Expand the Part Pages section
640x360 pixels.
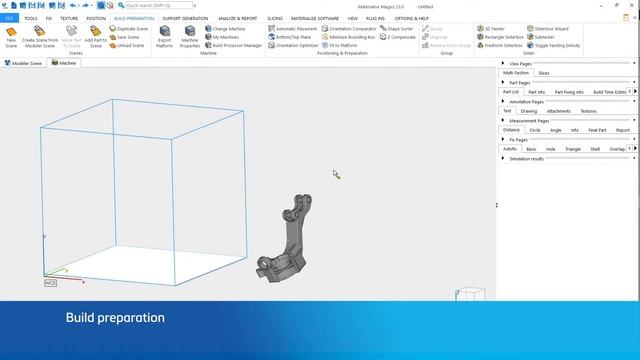503,82
